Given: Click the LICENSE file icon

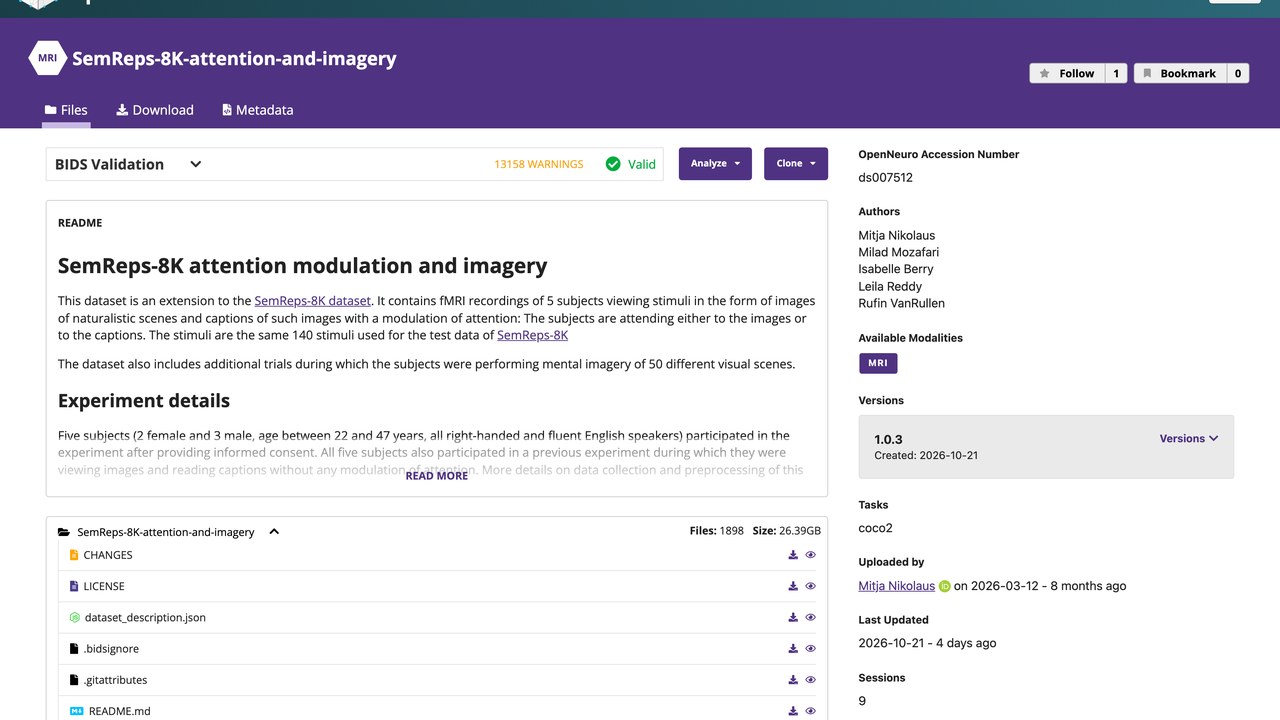Looking at the screenshot, I should (74, 586).
